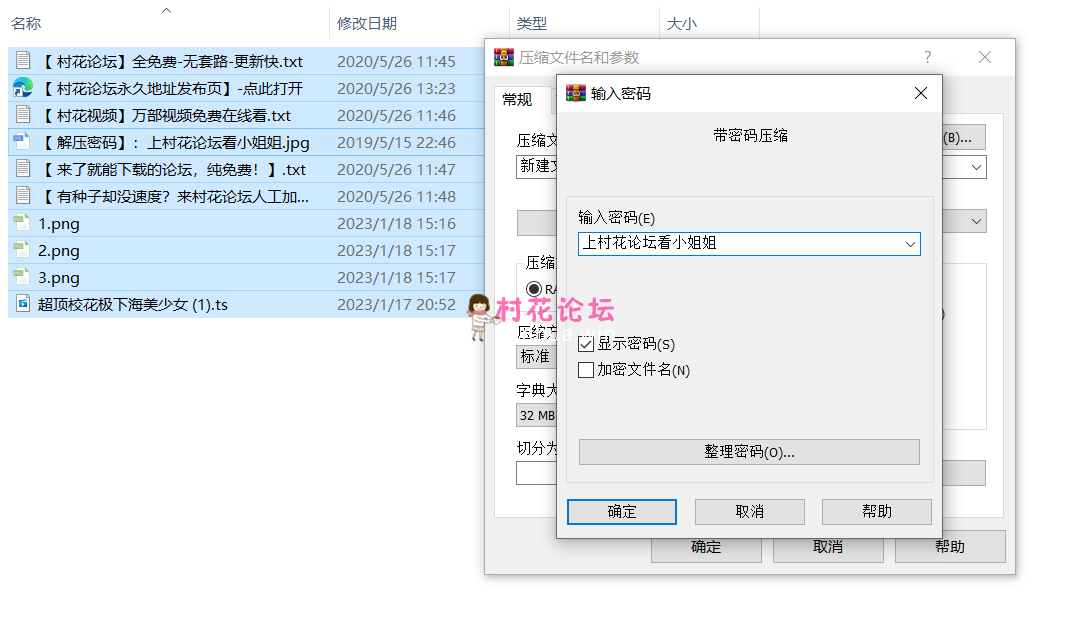
Task: Click the icon of 【有种子却没速度？ file
Action: tap(23, 196)
